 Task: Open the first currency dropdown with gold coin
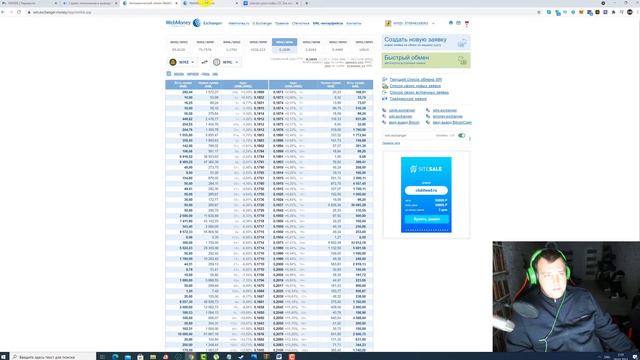pyautogui.click(x=182, y=62)
